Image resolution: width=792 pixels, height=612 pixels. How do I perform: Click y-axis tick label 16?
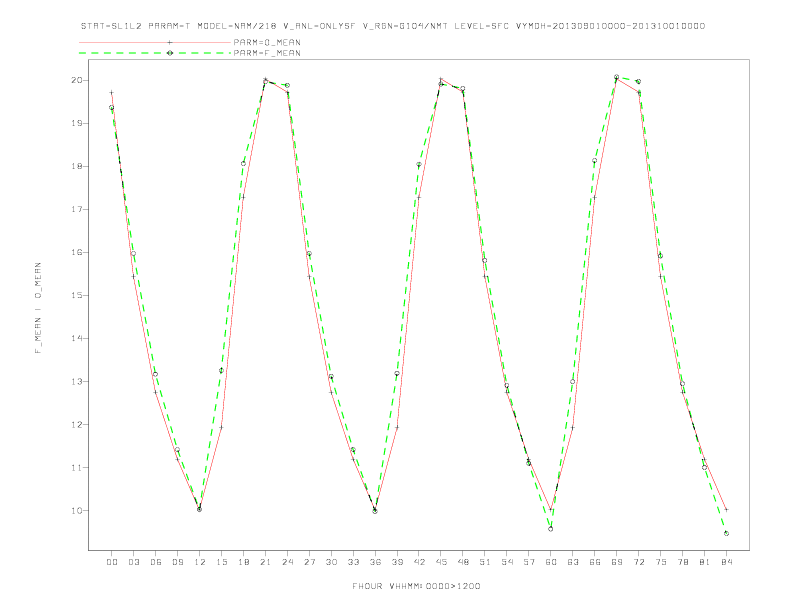(76, 252)
